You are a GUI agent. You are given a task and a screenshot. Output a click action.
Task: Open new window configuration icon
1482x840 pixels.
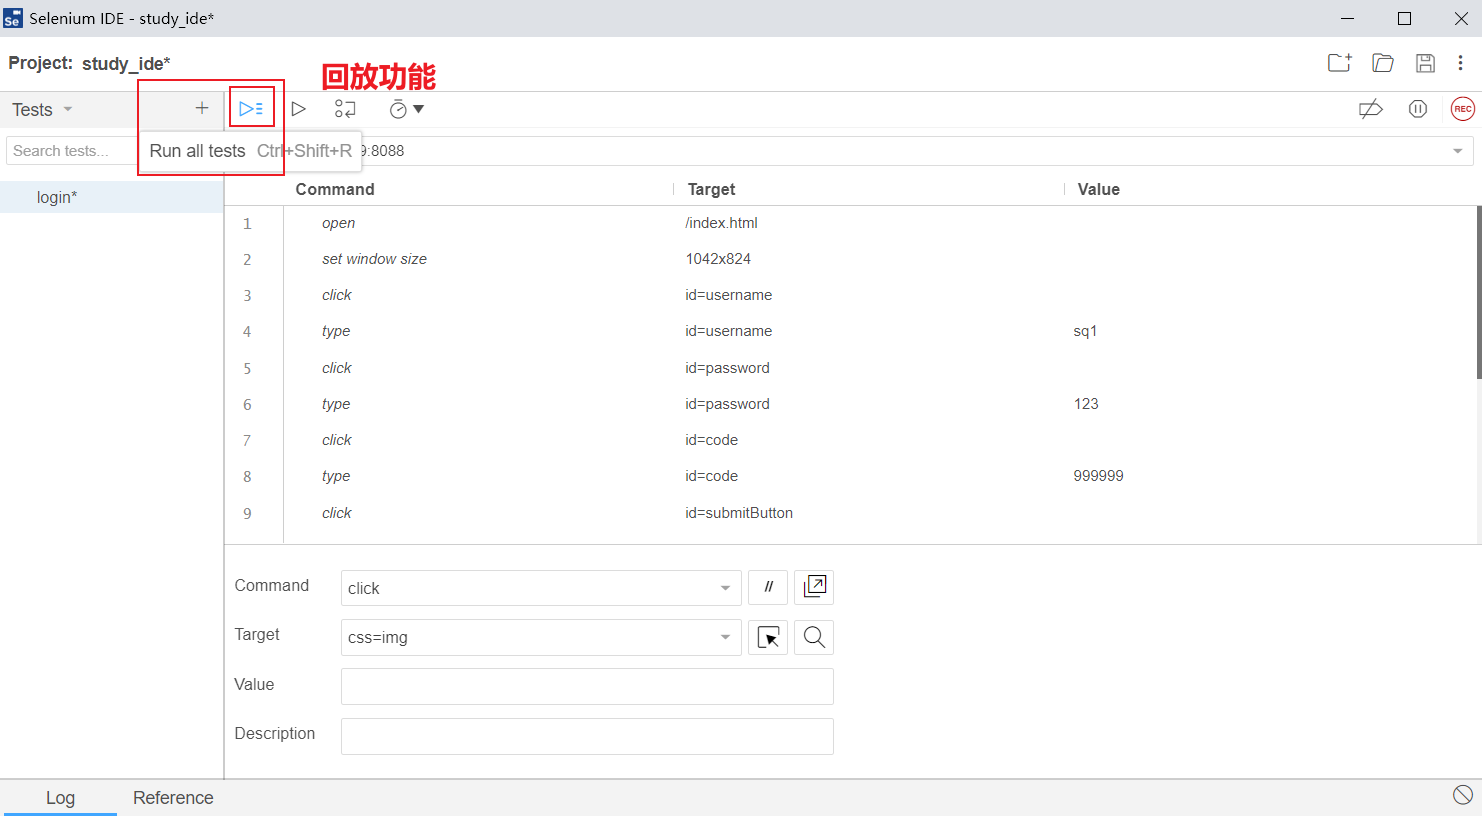[814, 588]
